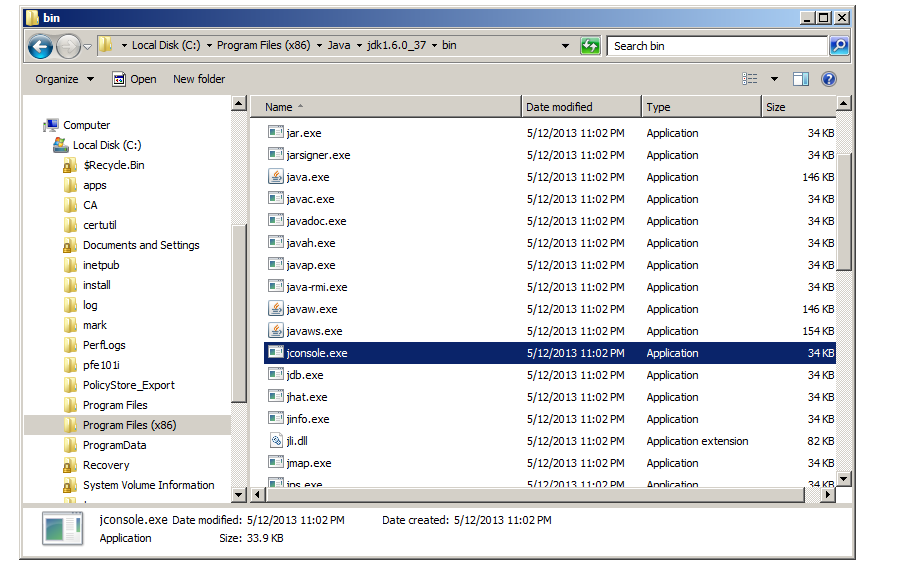Select the jinfo.exe file icon

click(x=276, y=418)
